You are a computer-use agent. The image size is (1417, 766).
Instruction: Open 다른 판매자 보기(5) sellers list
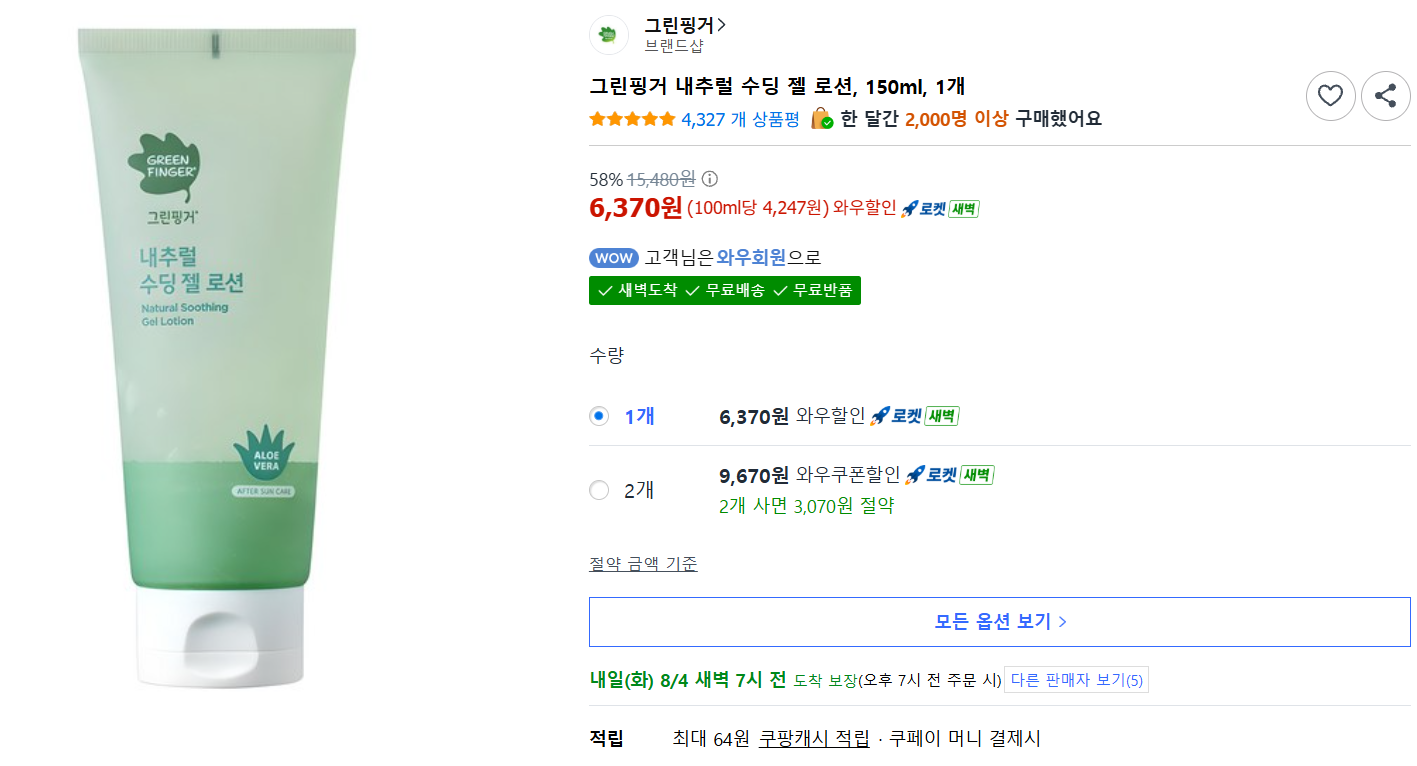[x=1076, y=680]
